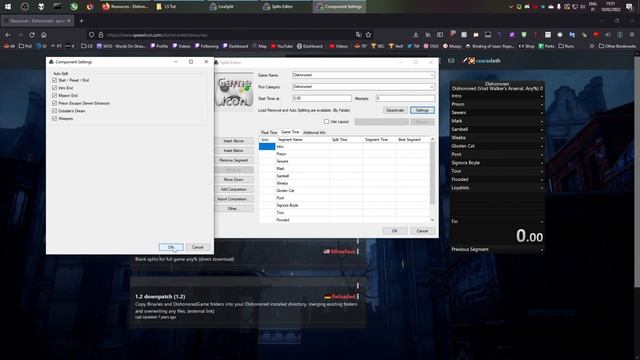This screenshot has height=360, width=640.
Task: Click the Deactivate button in Splits Editor
Action: (x=395, y=110)
